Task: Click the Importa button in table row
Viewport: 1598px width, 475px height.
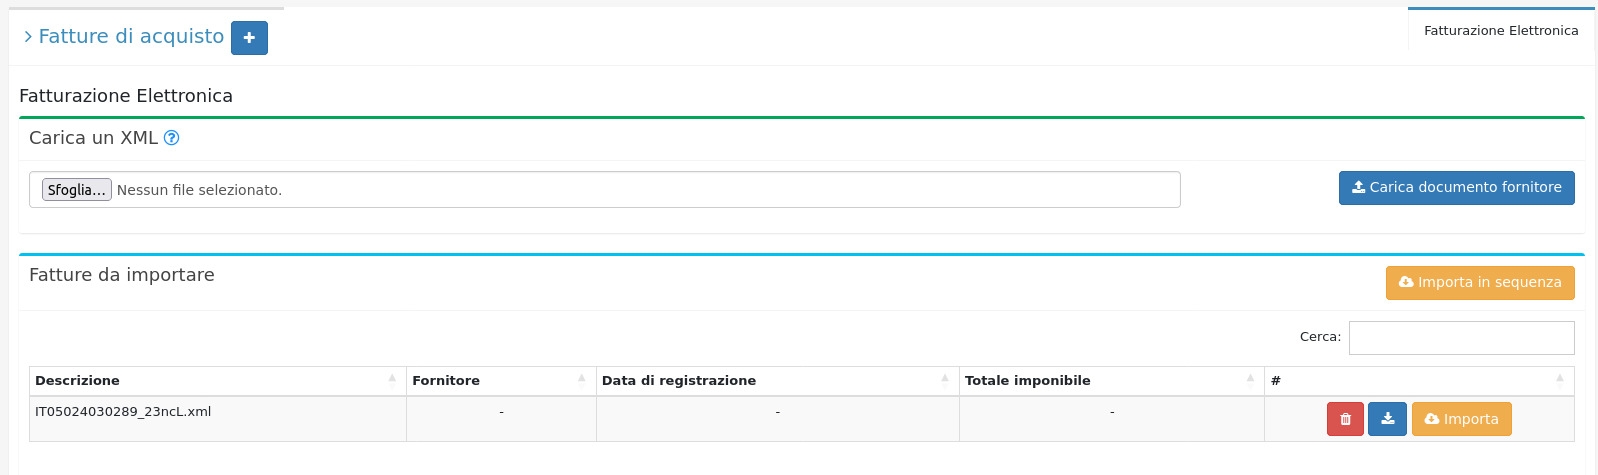Action: coord(1461,419)
